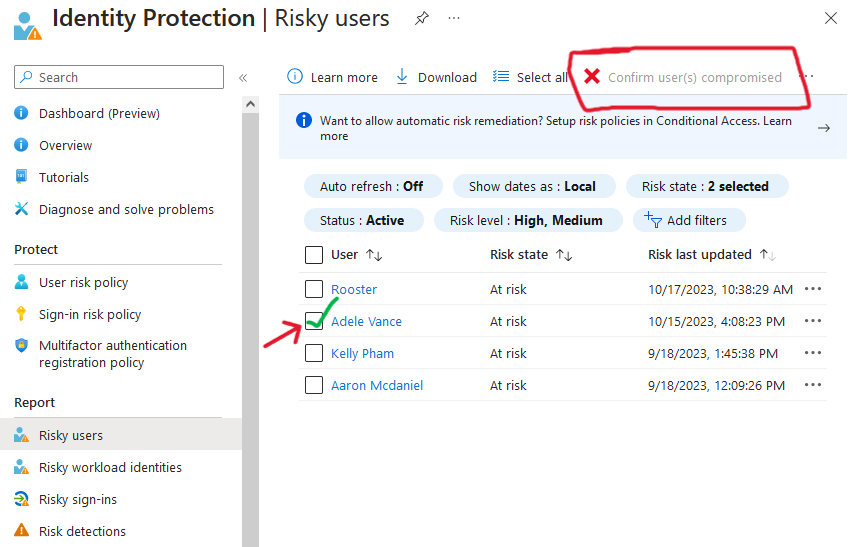Open Sign-in risk policy

coord(90,315)
